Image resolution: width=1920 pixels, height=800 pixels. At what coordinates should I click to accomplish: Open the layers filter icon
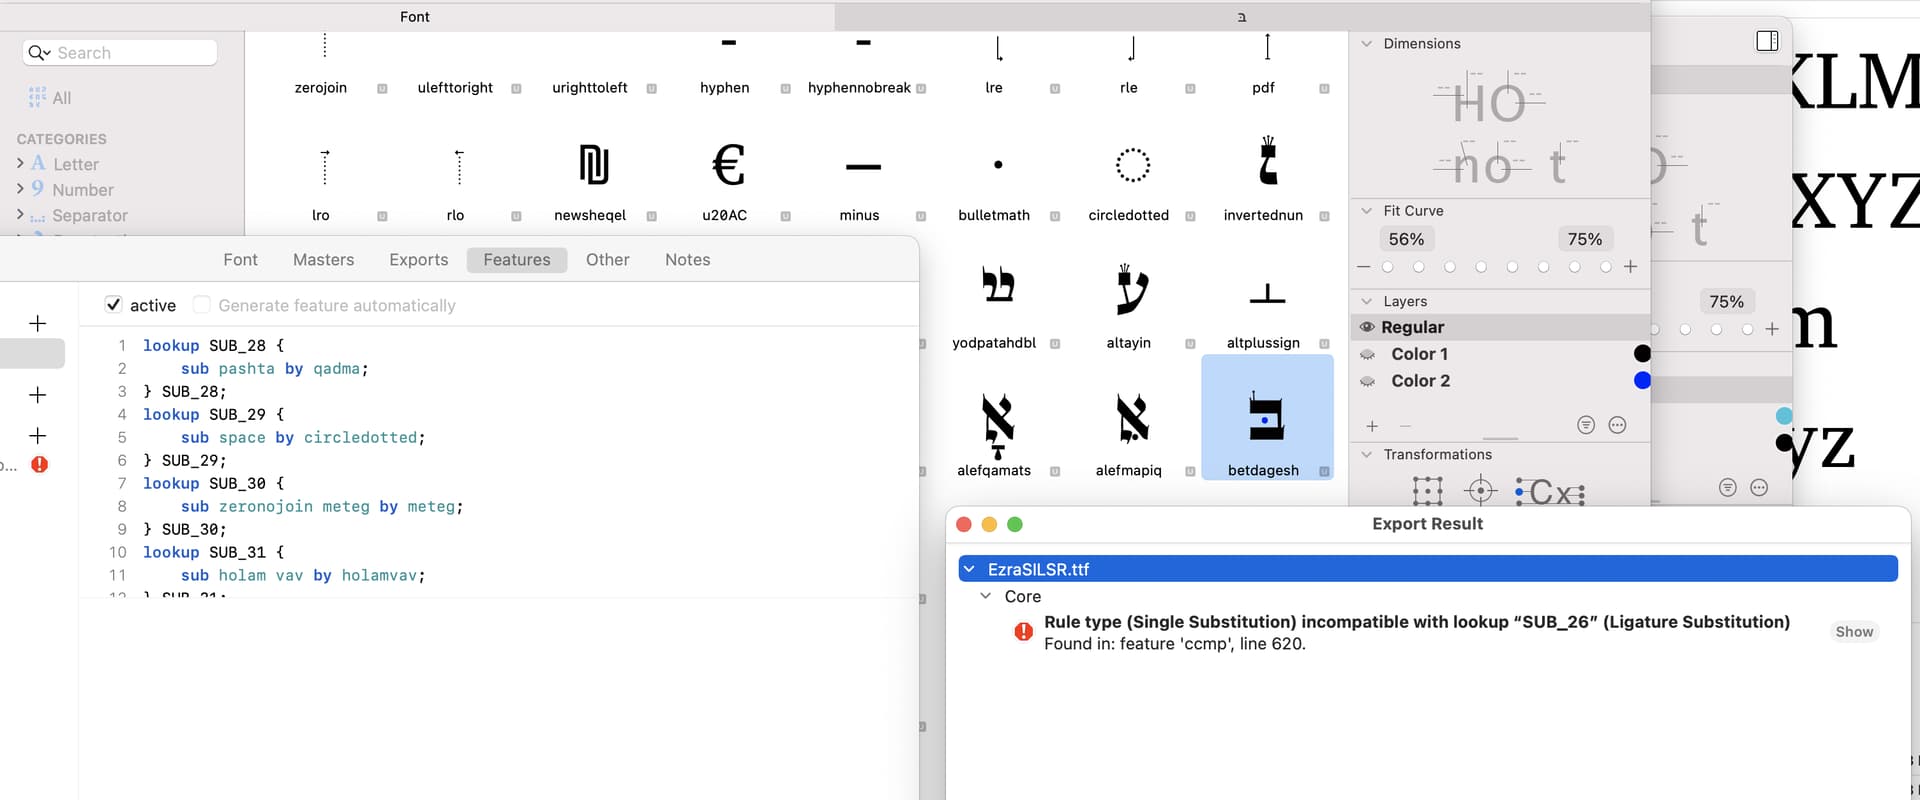pos(1586,425)
